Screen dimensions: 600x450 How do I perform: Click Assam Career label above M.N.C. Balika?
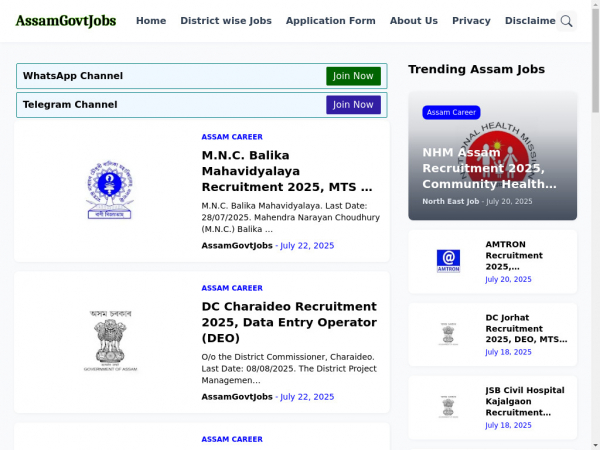(232, 137)
